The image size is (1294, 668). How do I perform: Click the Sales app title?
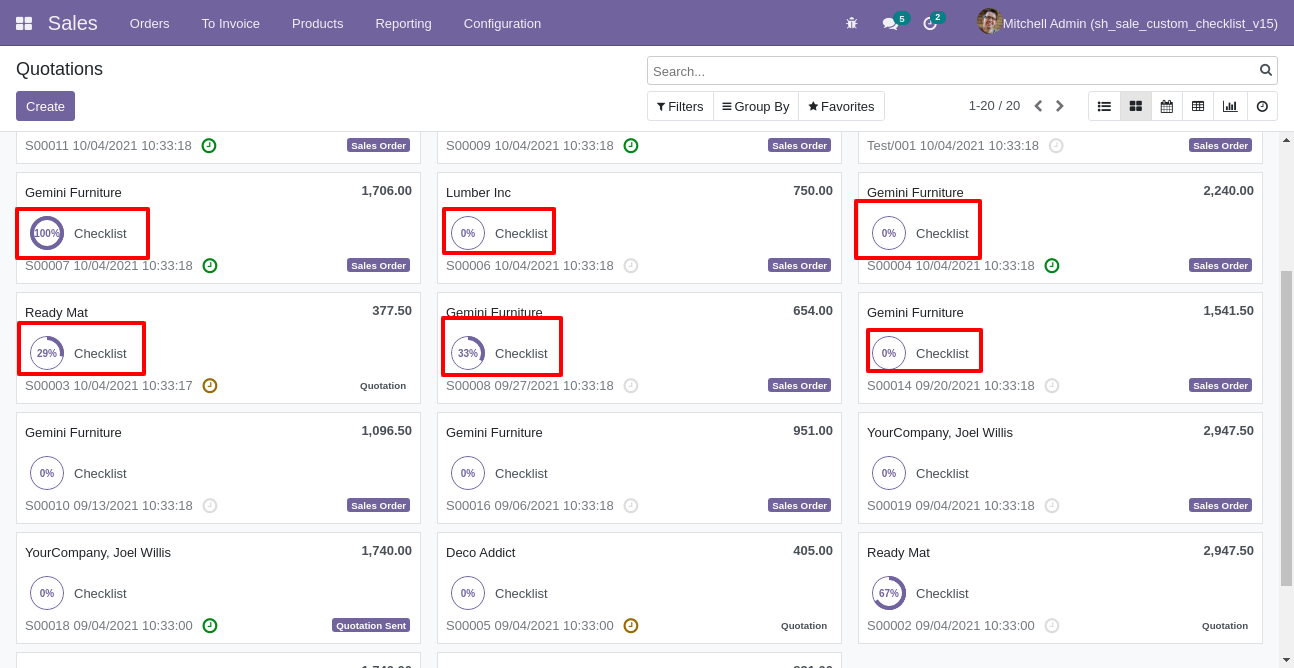[72, 23]
